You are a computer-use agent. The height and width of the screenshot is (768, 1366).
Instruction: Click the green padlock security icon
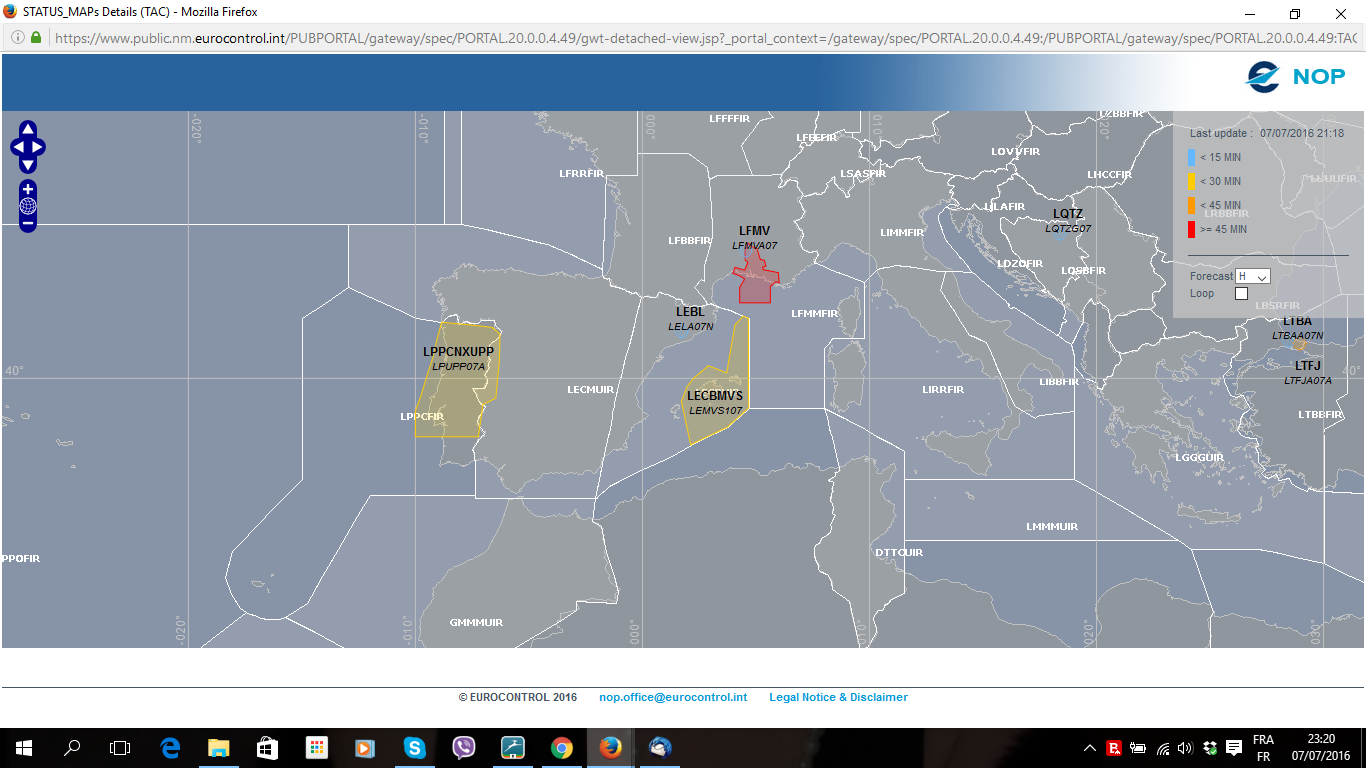[36, 37]
